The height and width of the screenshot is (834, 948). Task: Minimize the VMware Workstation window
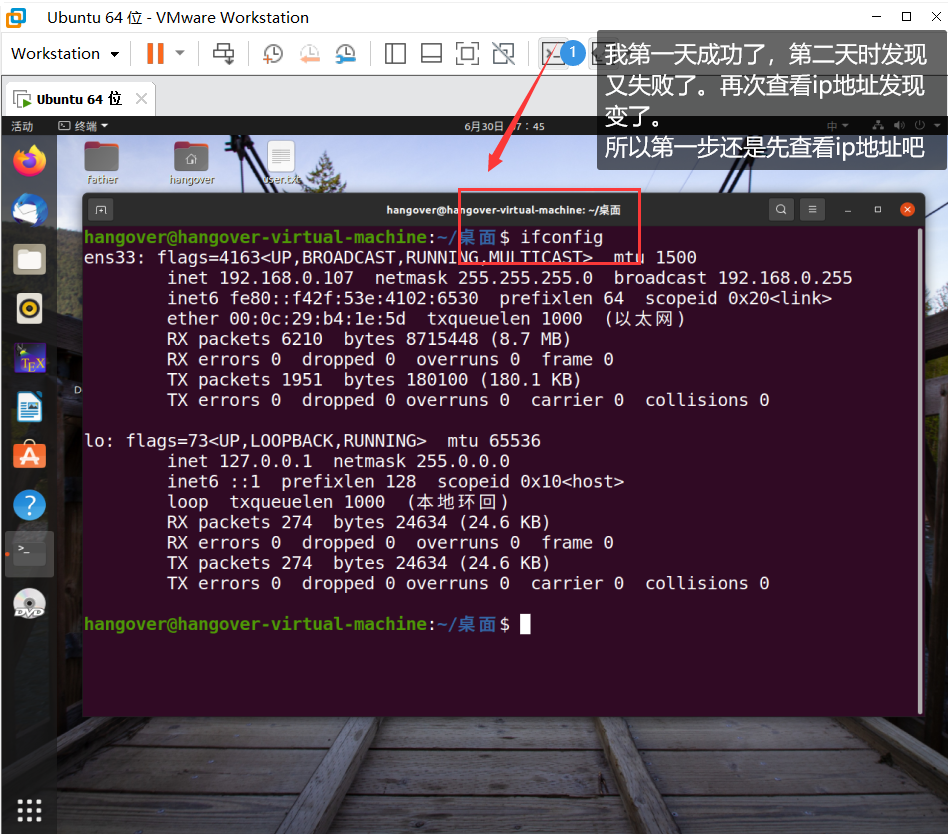click(x=876, y=17)
